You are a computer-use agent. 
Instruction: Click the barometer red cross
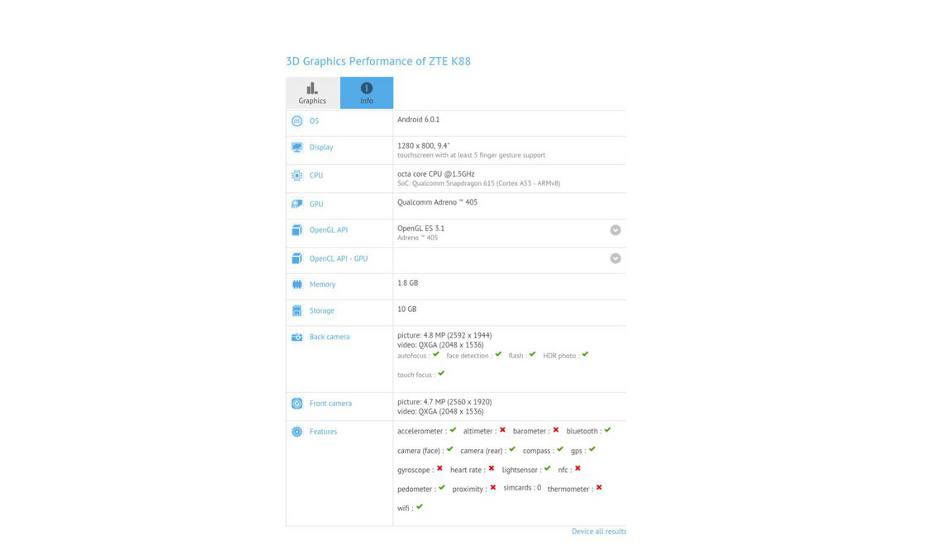[x=556, y=430]
